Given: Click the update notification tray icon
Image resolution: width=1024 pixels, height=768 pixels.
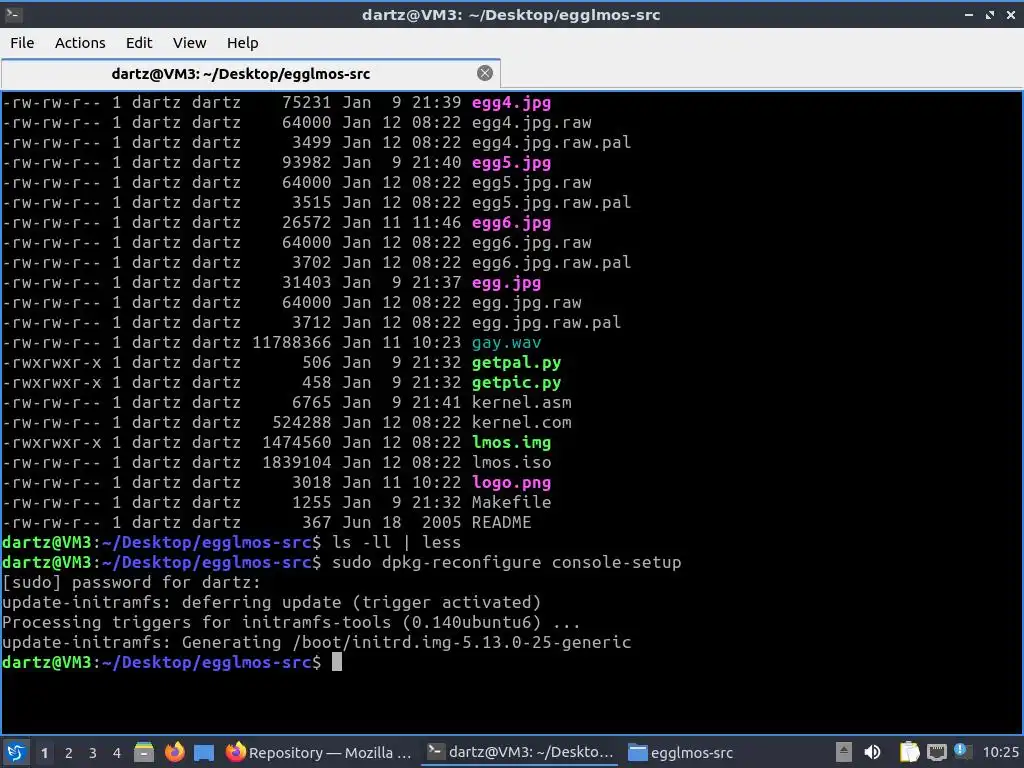Looking at the screenshot, I should click(x=961, y=751).
